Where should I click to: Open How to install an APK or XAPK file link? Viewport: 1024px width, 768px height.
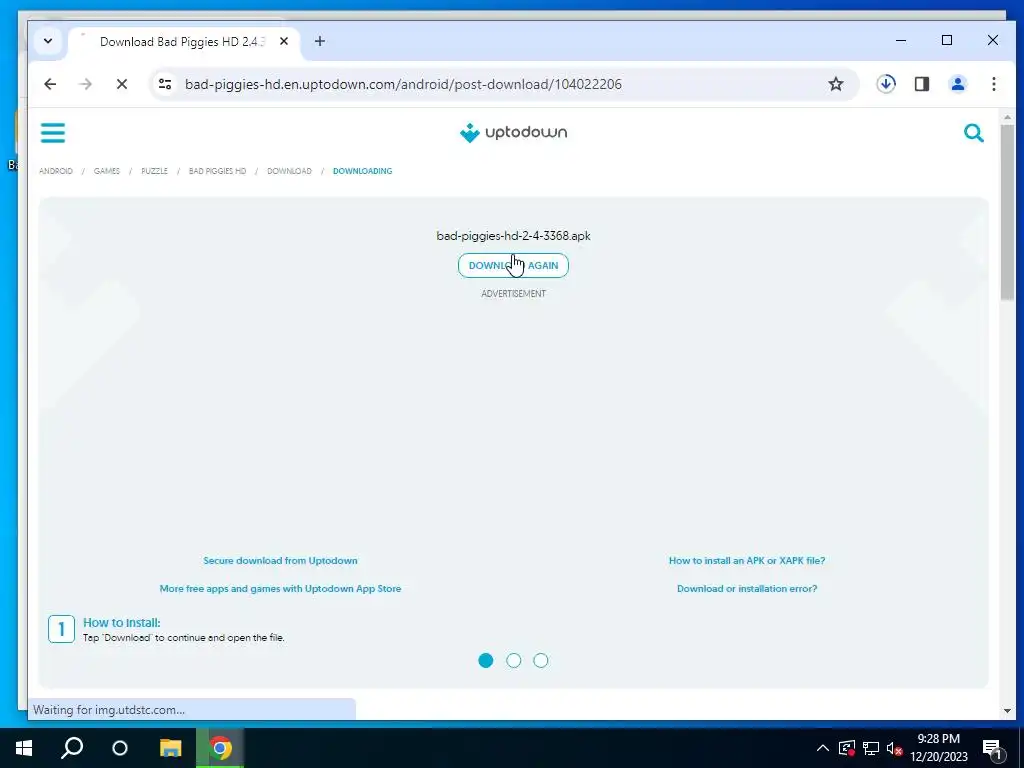(x=746, y=560)
